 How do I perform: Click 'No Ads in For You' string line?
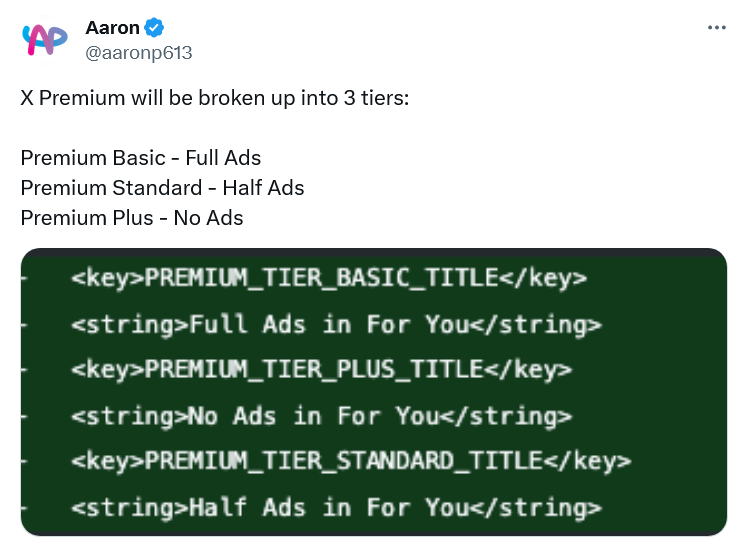coord(322,416)
